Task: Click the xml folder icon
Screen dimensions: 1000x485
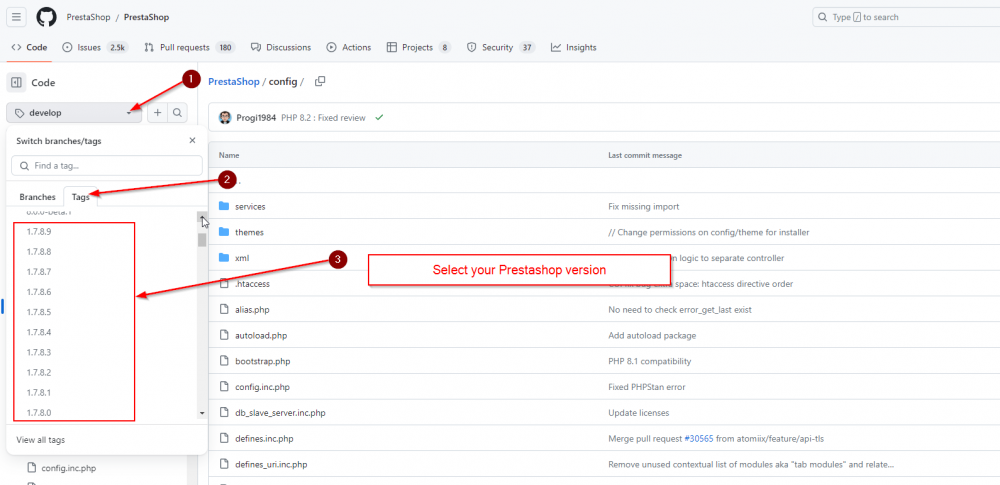Action: coord(224,257)
